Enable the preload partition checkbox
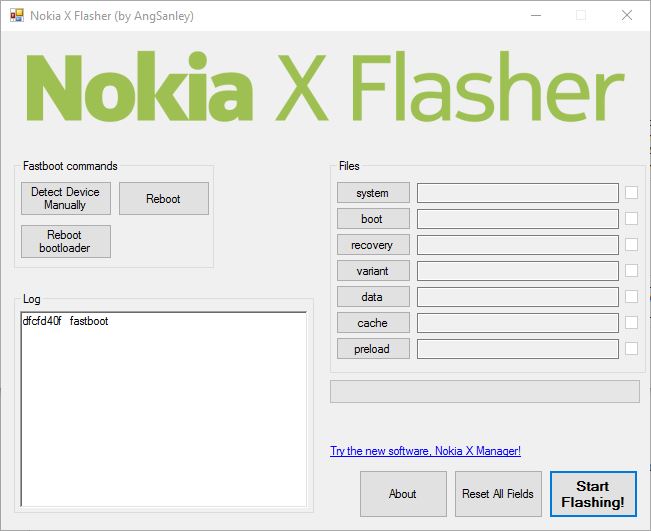This screenshot has width=651, height=531. click(x=631, y=348)
